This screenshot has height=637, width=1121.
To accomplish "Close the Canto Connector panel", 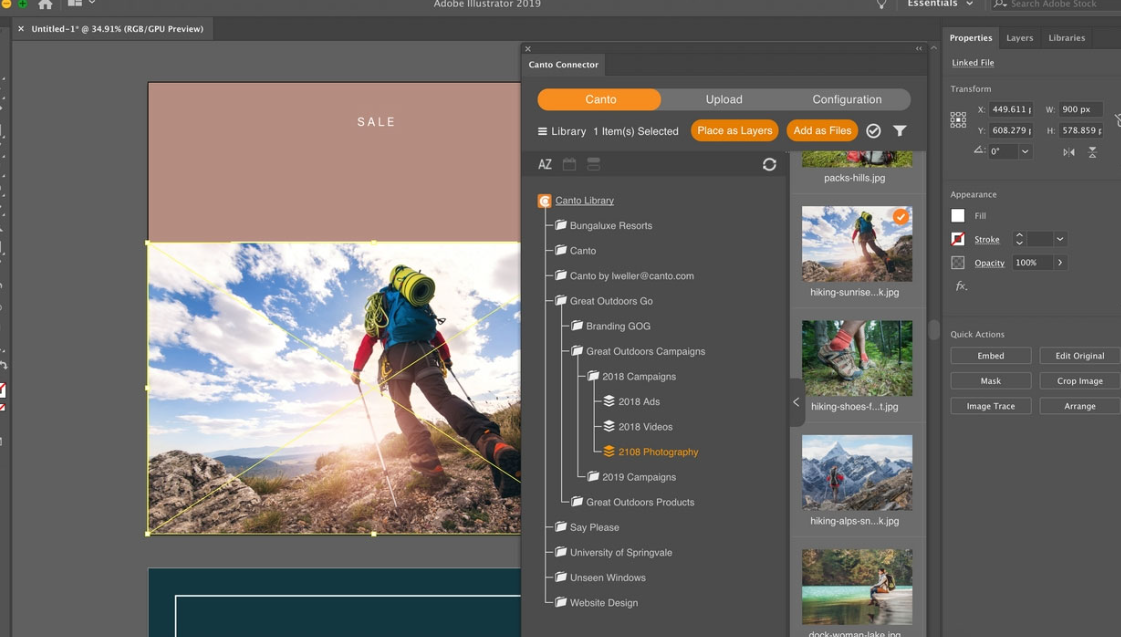I will [x=528, y=49].
